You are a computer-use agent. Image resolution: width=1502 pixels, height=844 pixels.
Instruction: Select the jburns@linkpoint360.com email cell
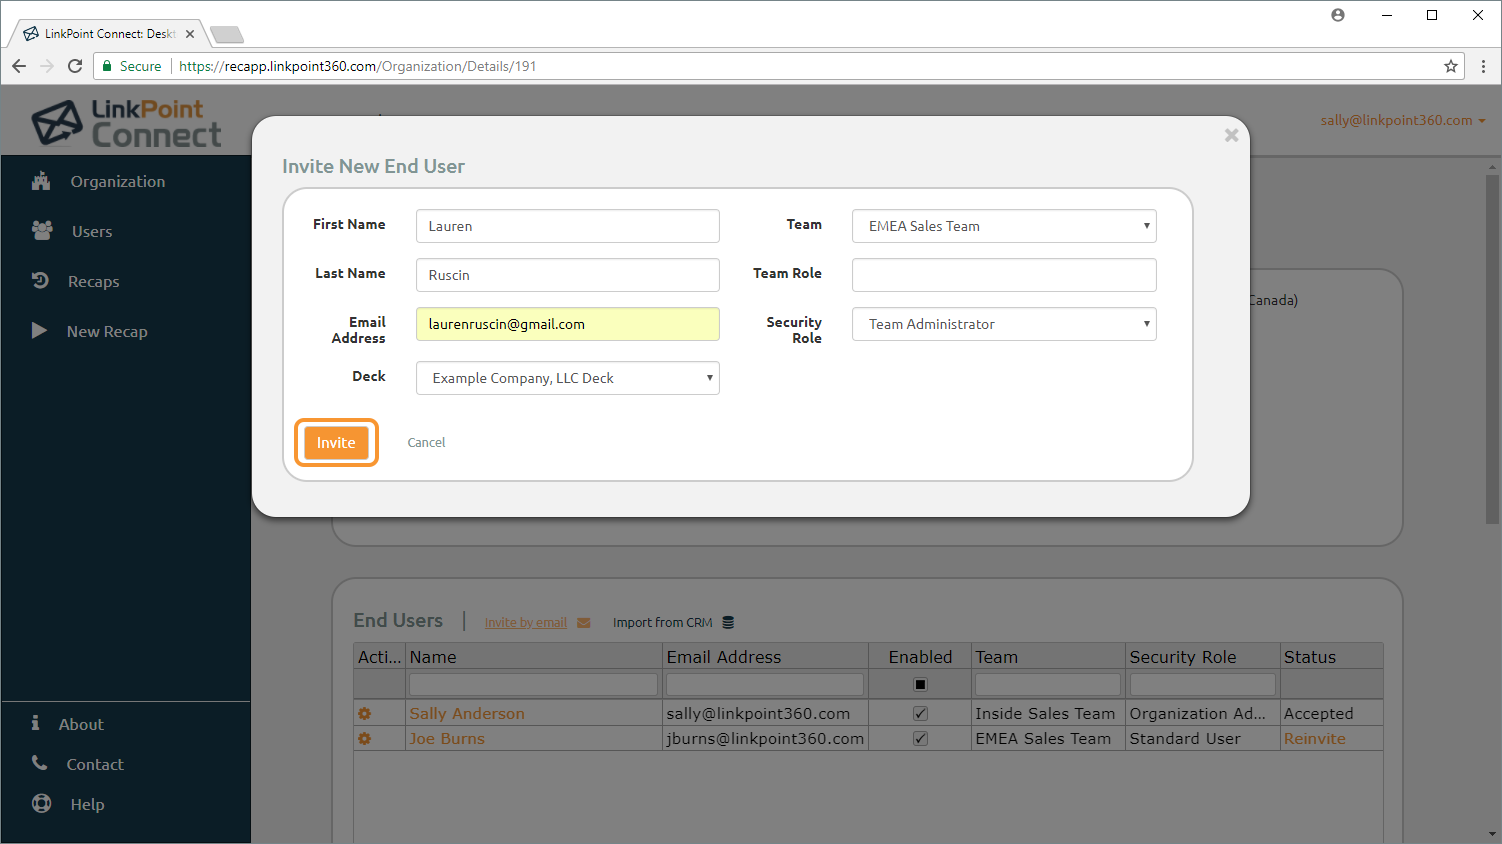(765, 739)
